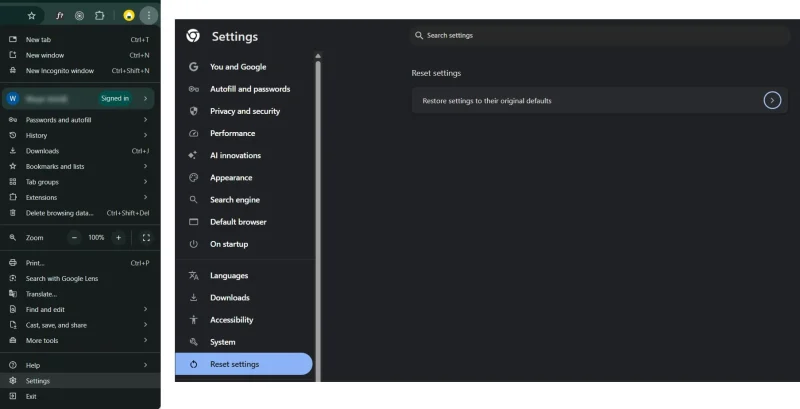
Task: Choose New Incognito window from menu
Action: [60, 70]
